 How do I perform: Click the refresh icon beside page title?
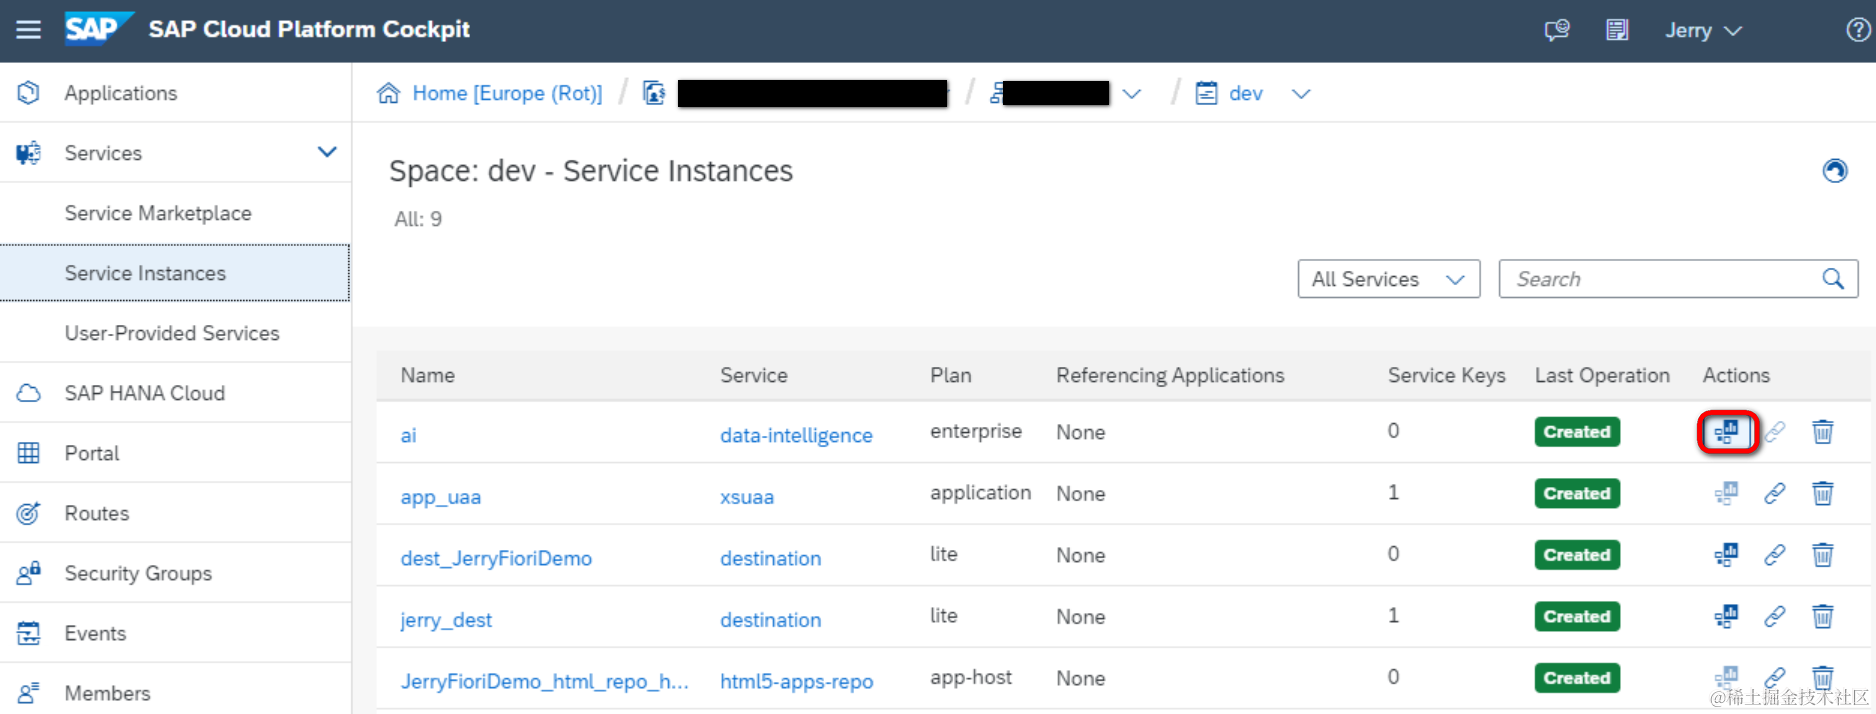point(1835,171)
